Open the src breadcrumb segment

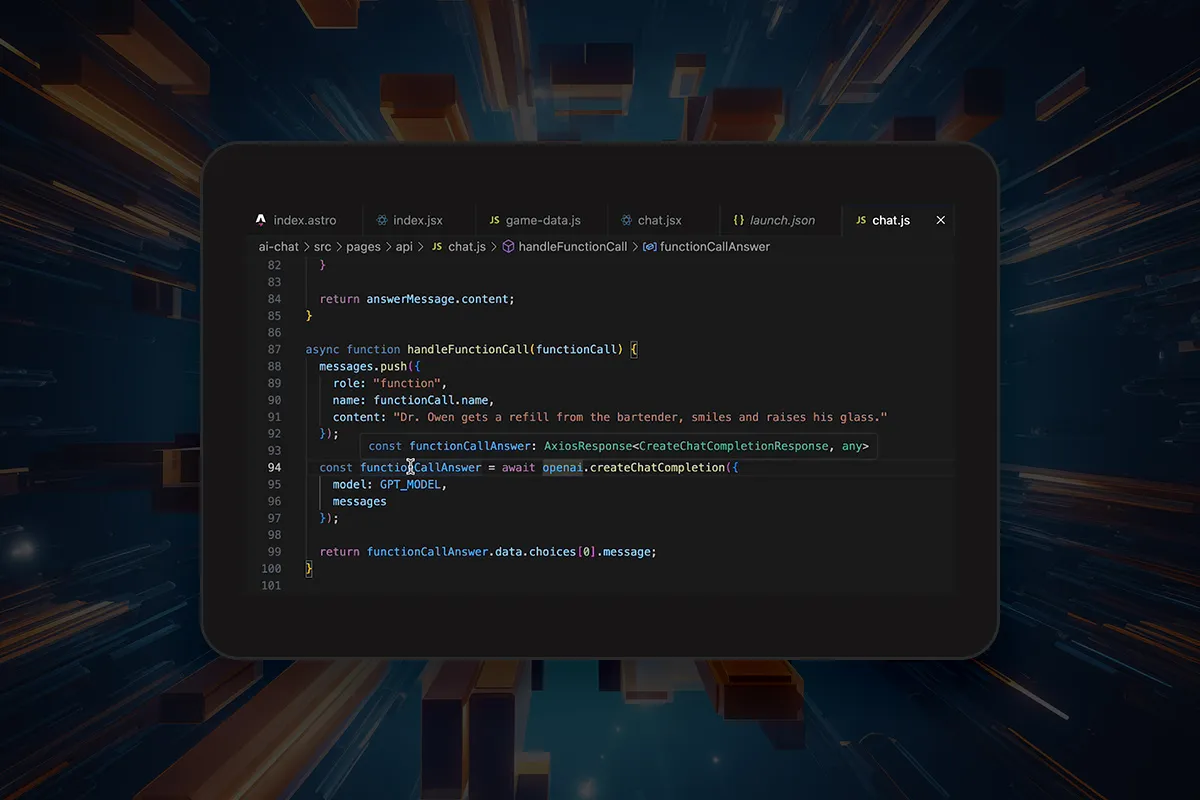pyautogui.click(x=322, y=246)
